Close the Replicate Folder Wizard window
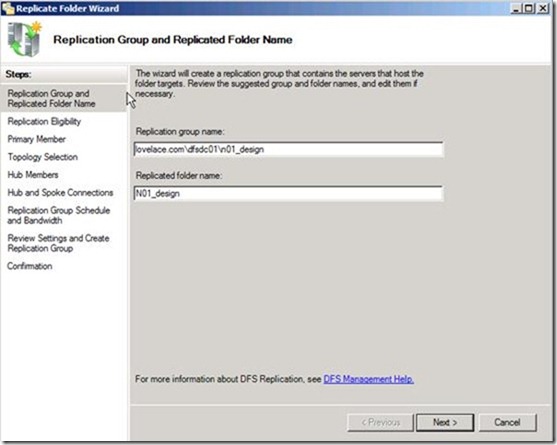The height and width of the screenshot is (445, 557). point(542,8)
